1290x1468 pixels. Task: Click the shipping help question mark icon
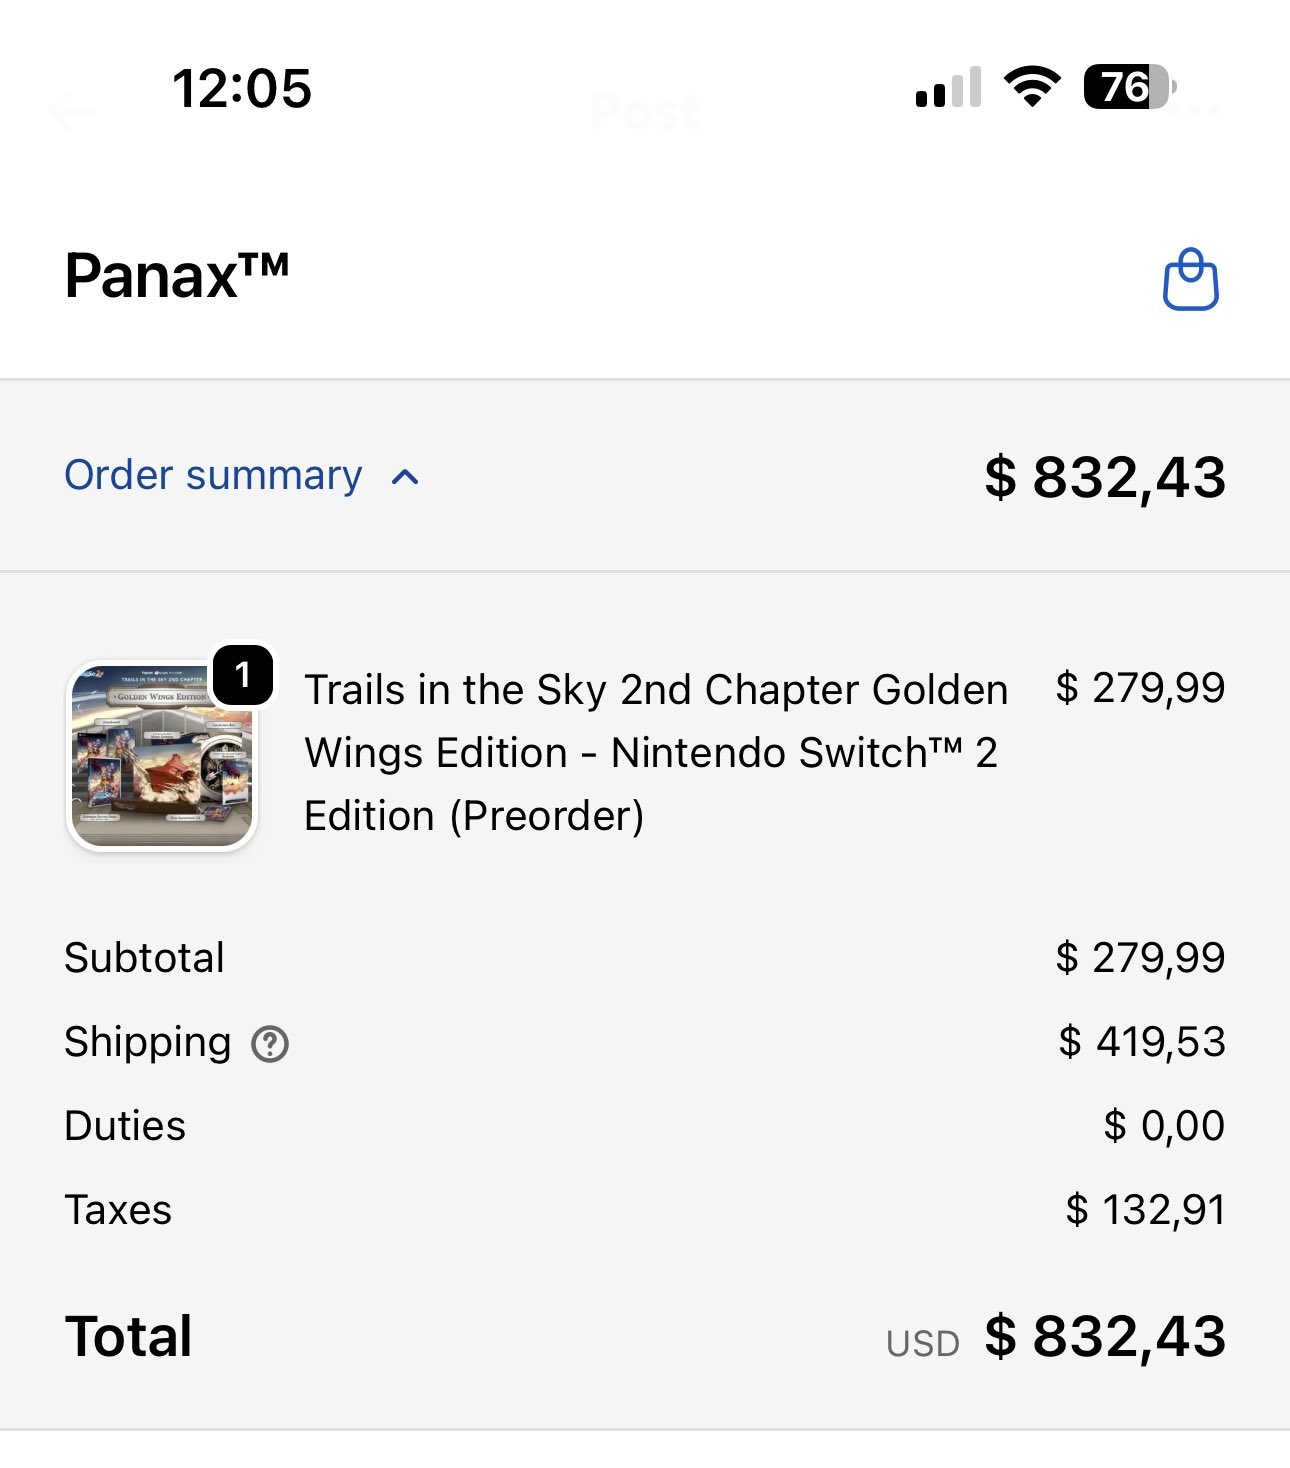[x=270, y=1044]
